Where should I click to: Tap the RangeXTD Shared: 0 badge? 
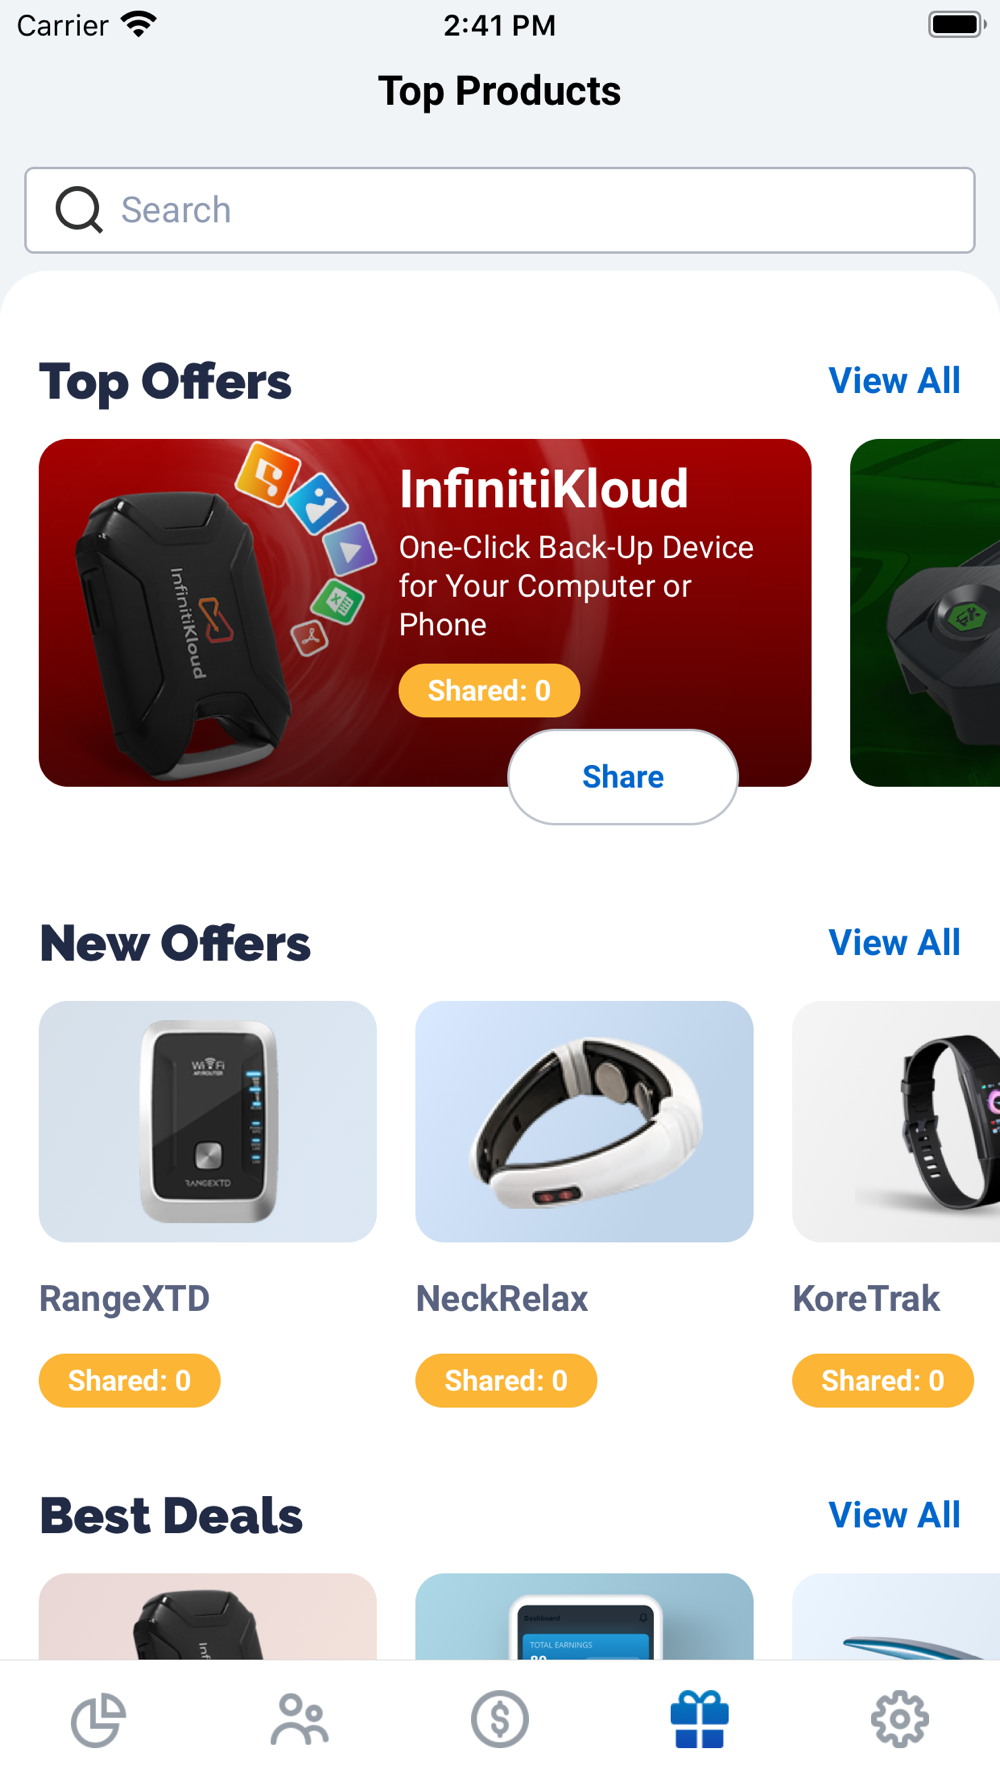pyautogui.click(x=130, y=1381)
